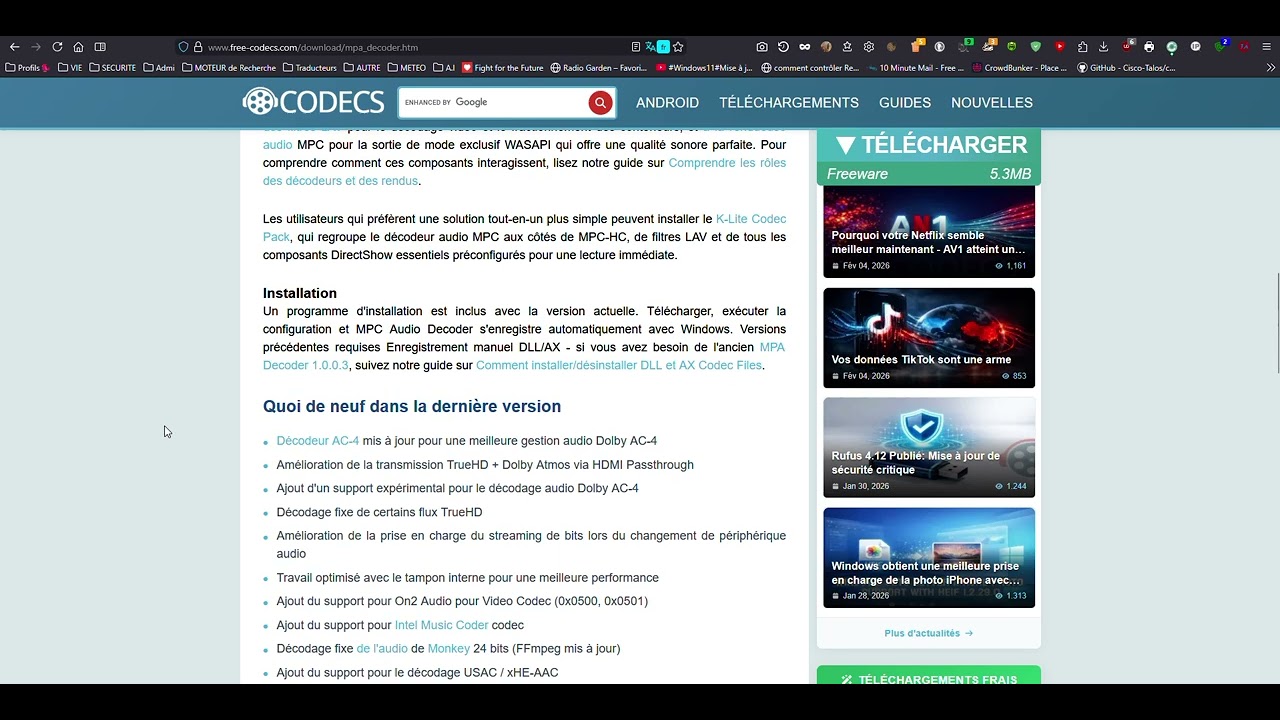Open the 10 Minute Mail bookmark
Viewport: 1280px width, 720px height.
[x=915, y=68]
